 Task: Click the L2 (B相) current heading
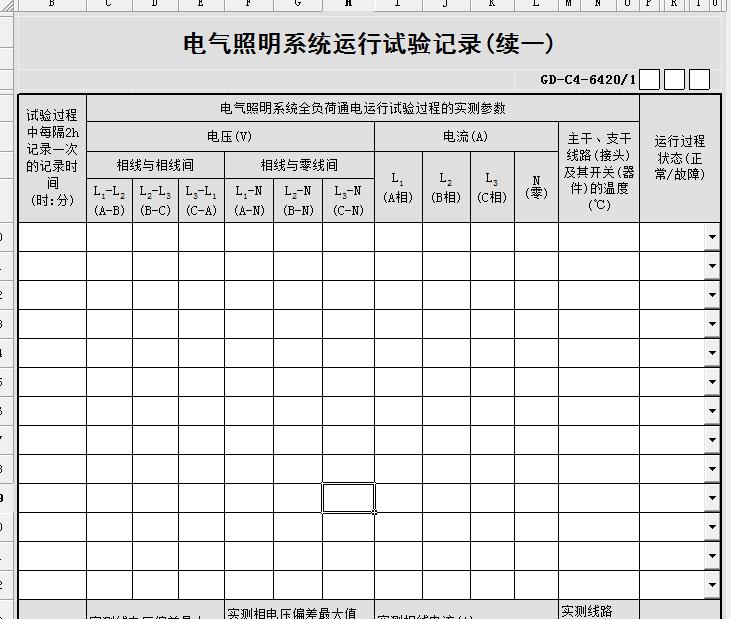446,187
